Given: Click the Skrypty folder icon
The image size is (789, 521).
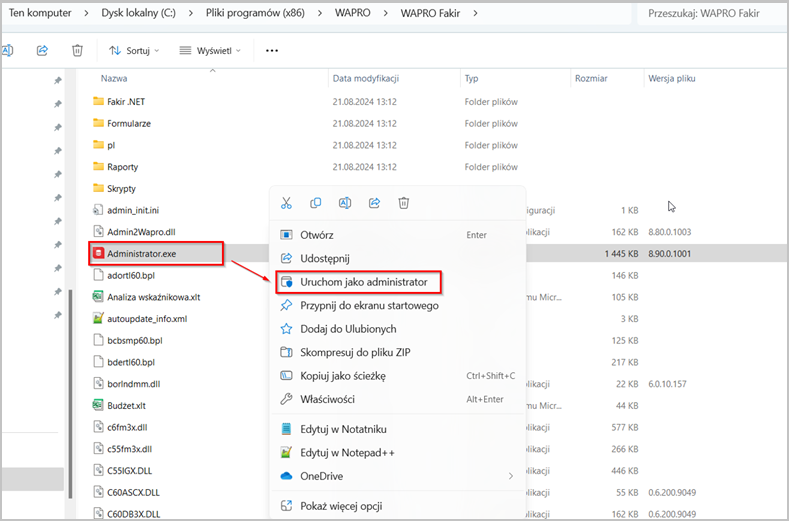Looking at the screenshot, I should pyautogui.click(x=99, y=188).
